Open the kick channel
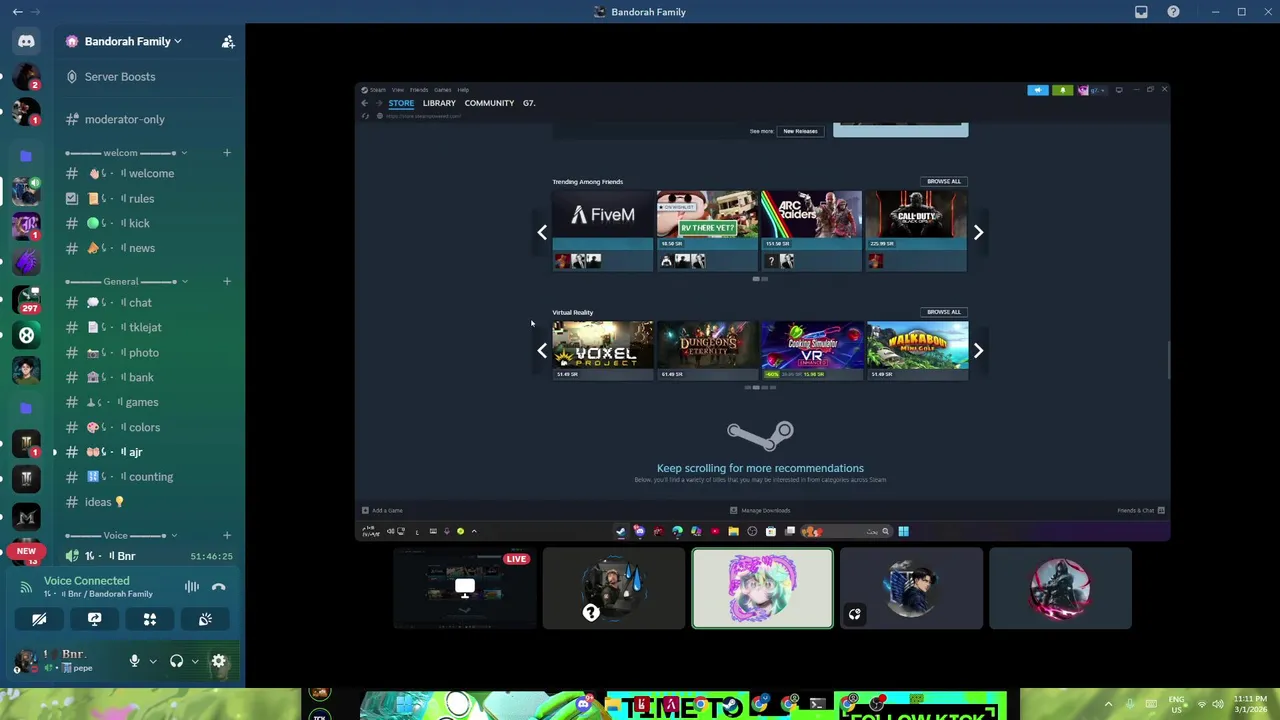The width and height of the screenshot is (1280, 720). coord(150,223)
